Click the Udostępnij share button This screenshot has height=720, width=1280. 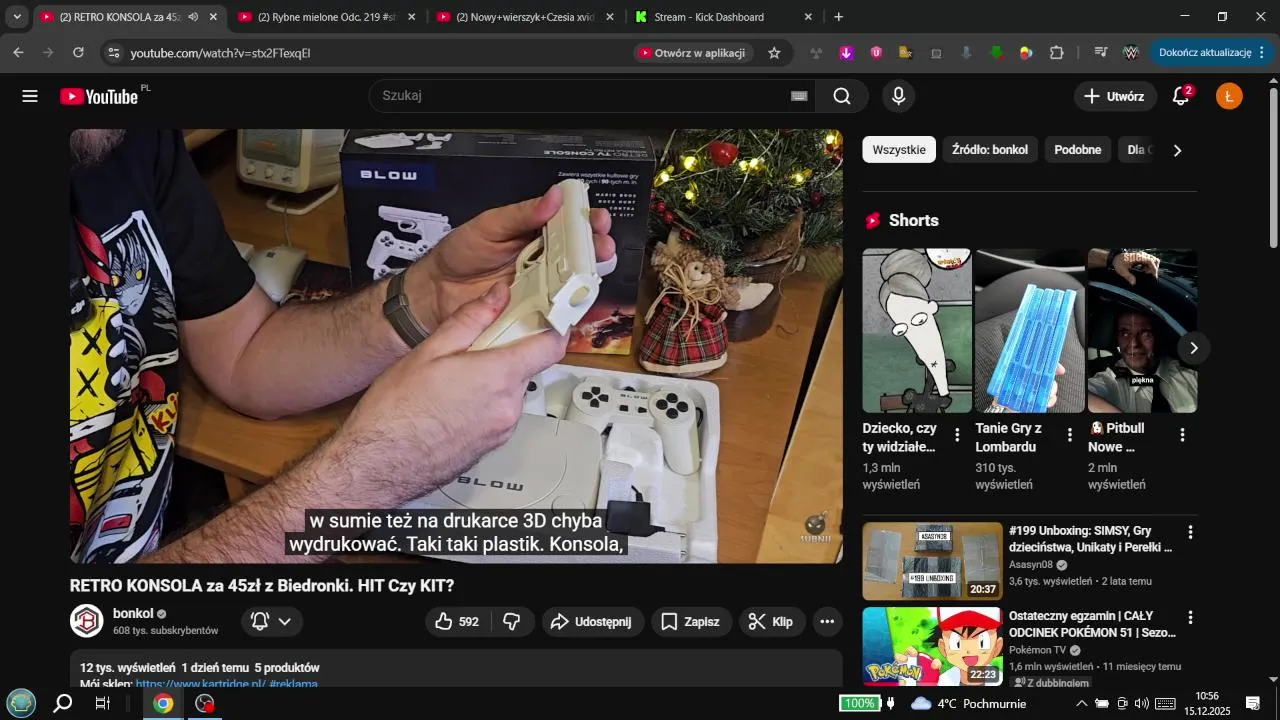(x=593, y=622)
